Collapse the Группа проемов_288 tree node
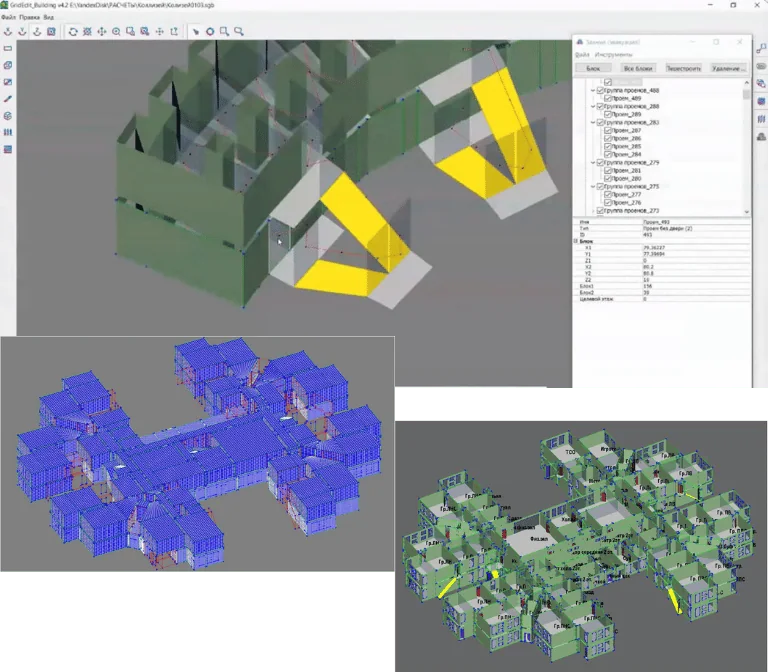 pyautogui.click(x=593, y=106)
